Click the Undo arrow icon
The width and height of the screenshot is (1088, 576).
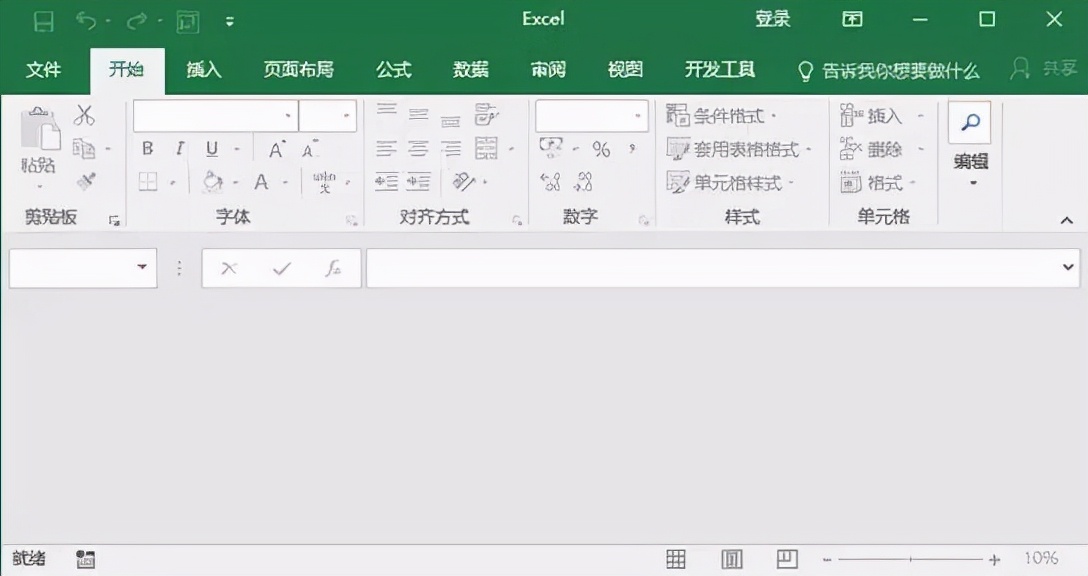(x=86, y=22)
